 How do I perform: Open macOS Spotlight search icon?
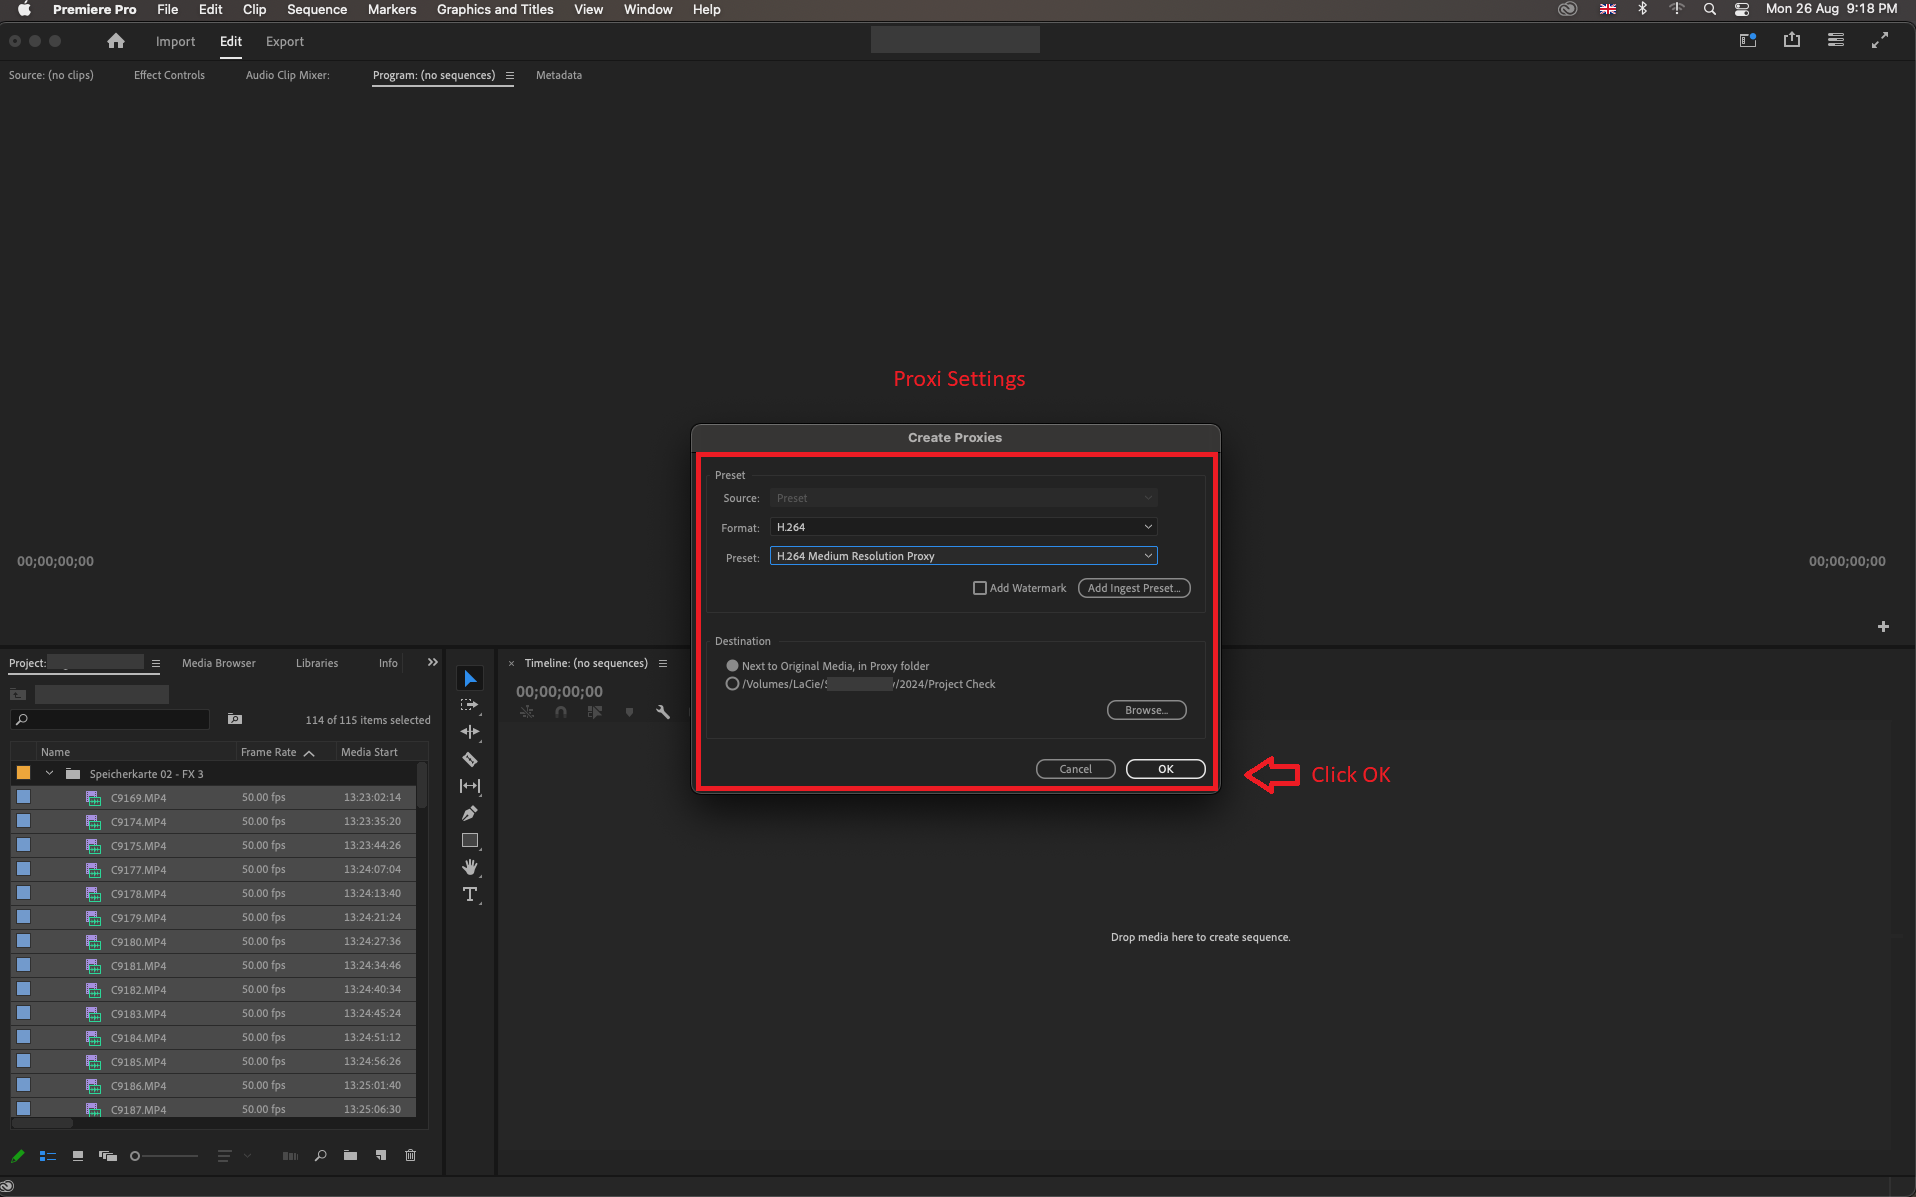[x=1710, y=9]
